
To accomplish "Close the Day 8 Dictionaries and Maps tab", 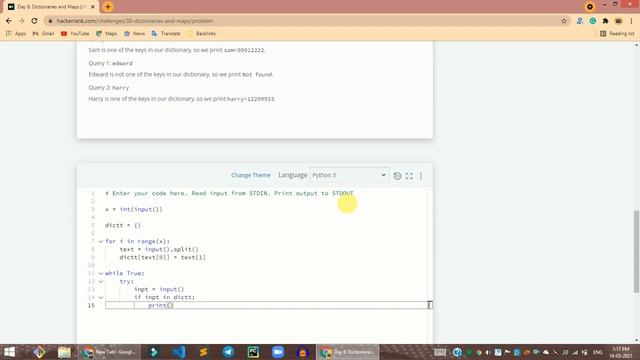I will pyautogui.click(x=93, y=7).
